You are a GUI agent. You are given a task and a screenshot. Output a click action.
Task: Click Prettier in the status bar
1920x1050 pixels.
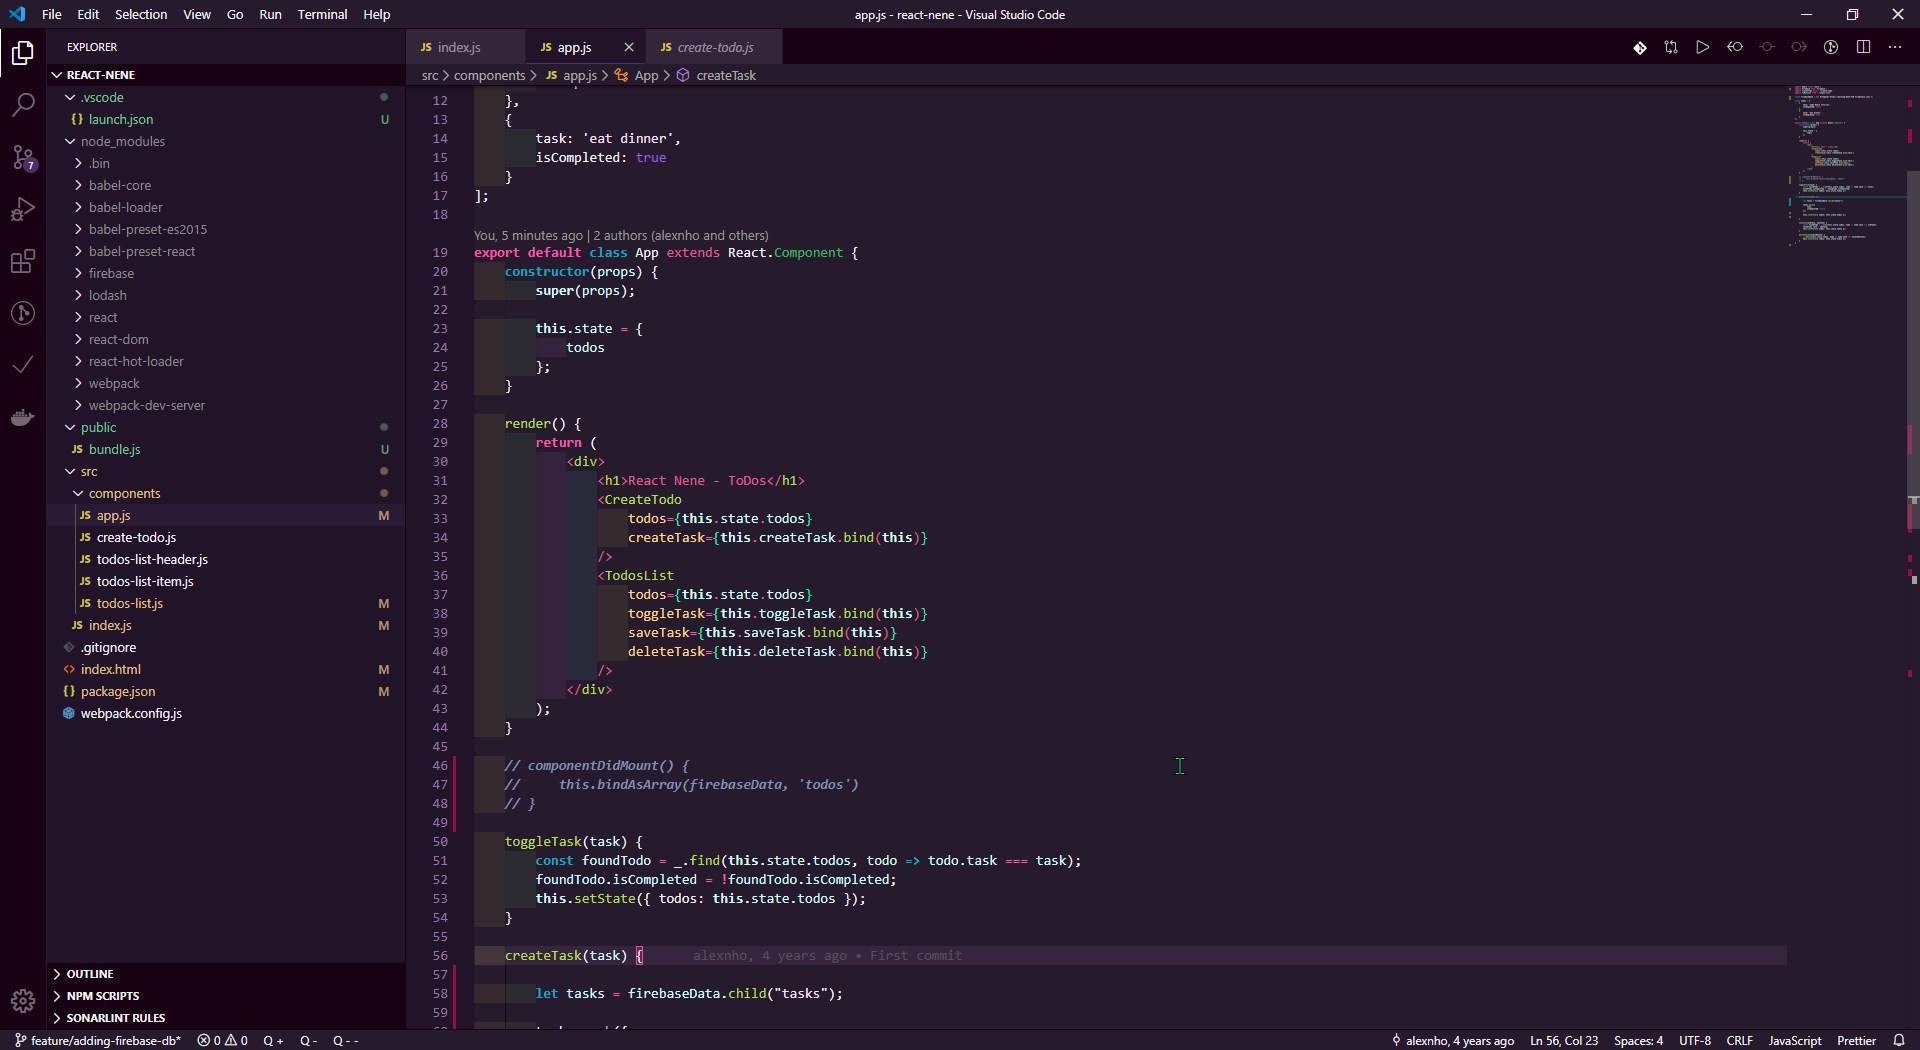point(1856,1040)
